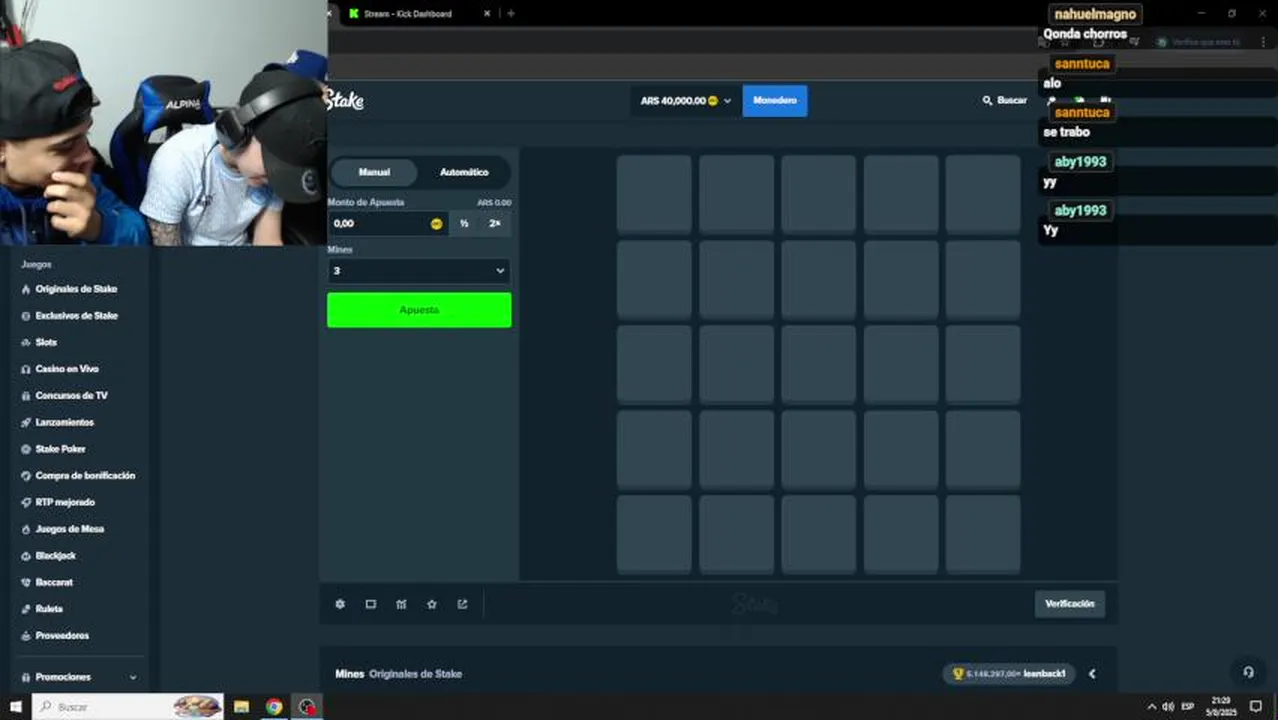Add Mines to favorites with the star icon
1278x720 pixels.
[432, 604]
